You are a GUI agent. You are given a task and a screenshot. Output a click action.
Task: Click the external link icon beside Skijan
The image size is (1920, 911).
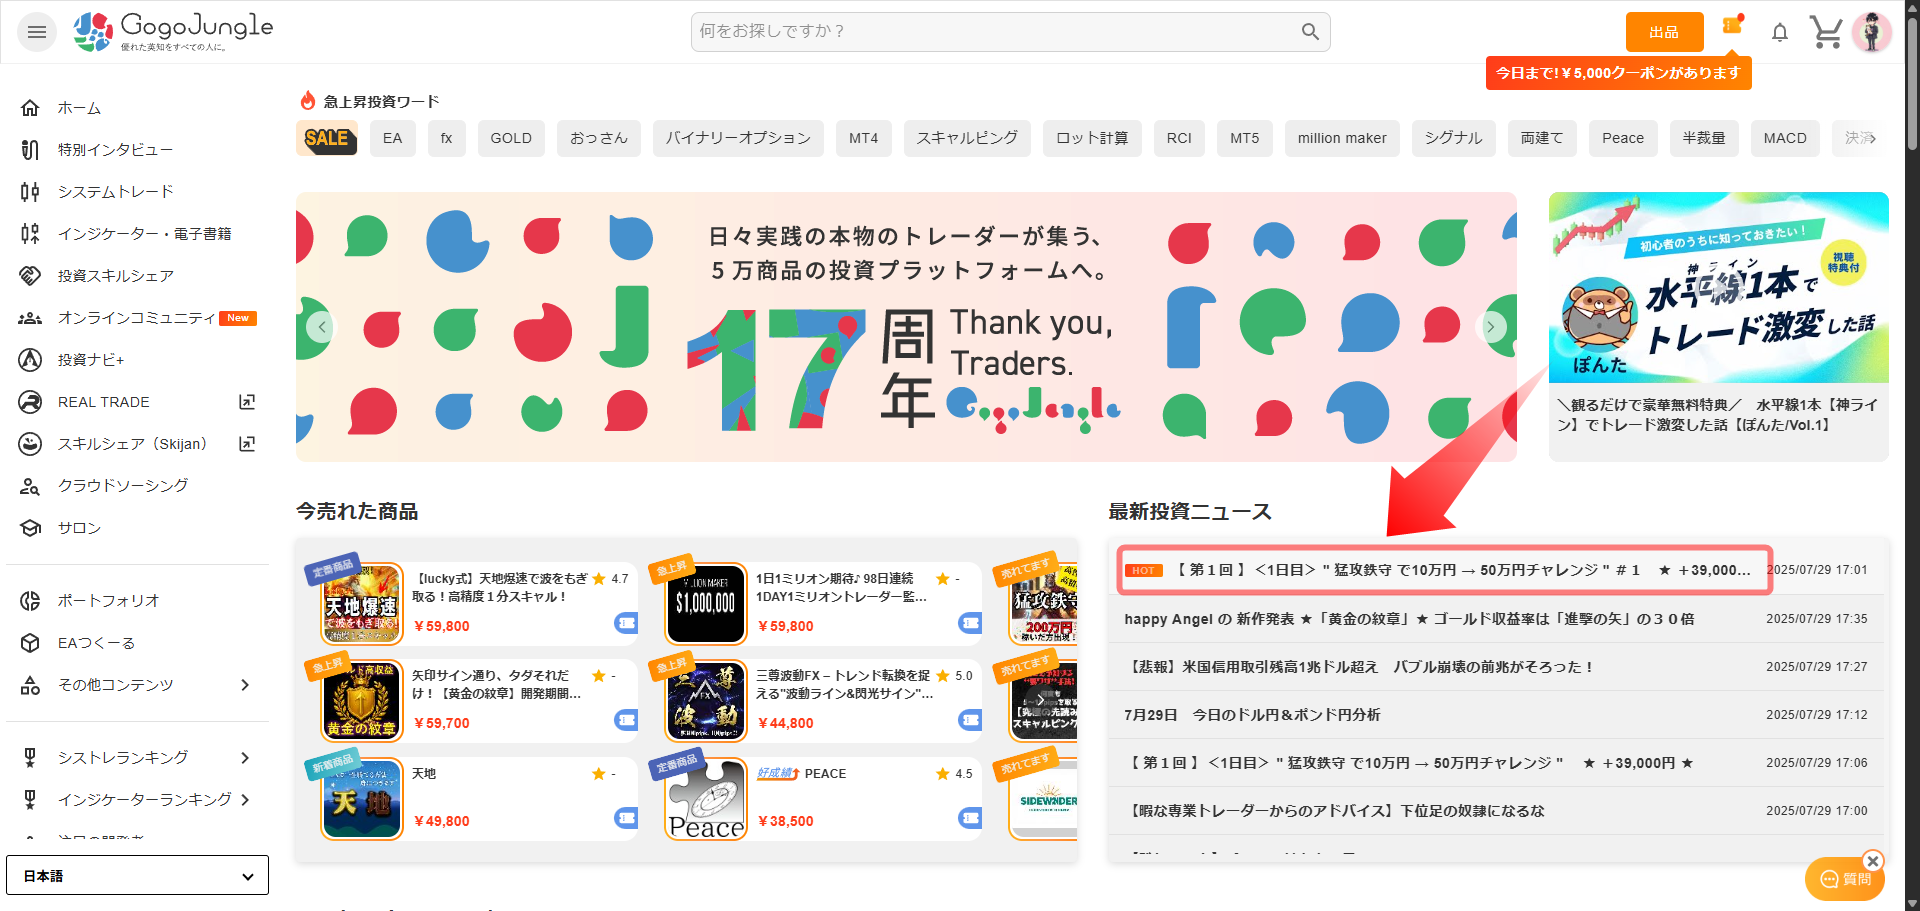pyautogui.click(x=247, y=444)
